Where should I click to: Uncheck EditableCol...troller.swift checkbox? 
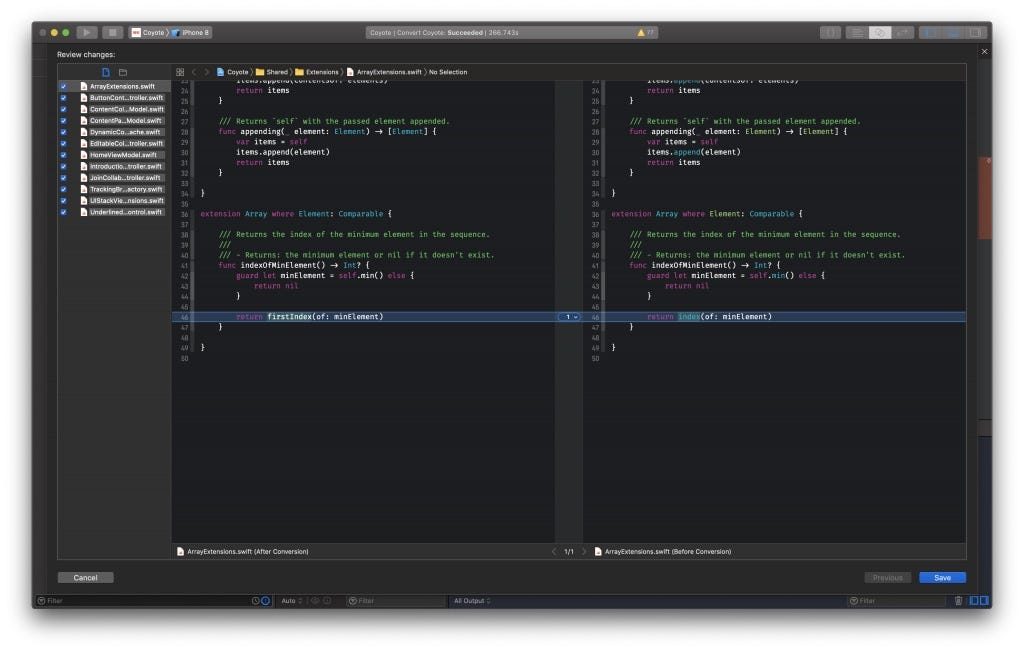click(63, 144)
